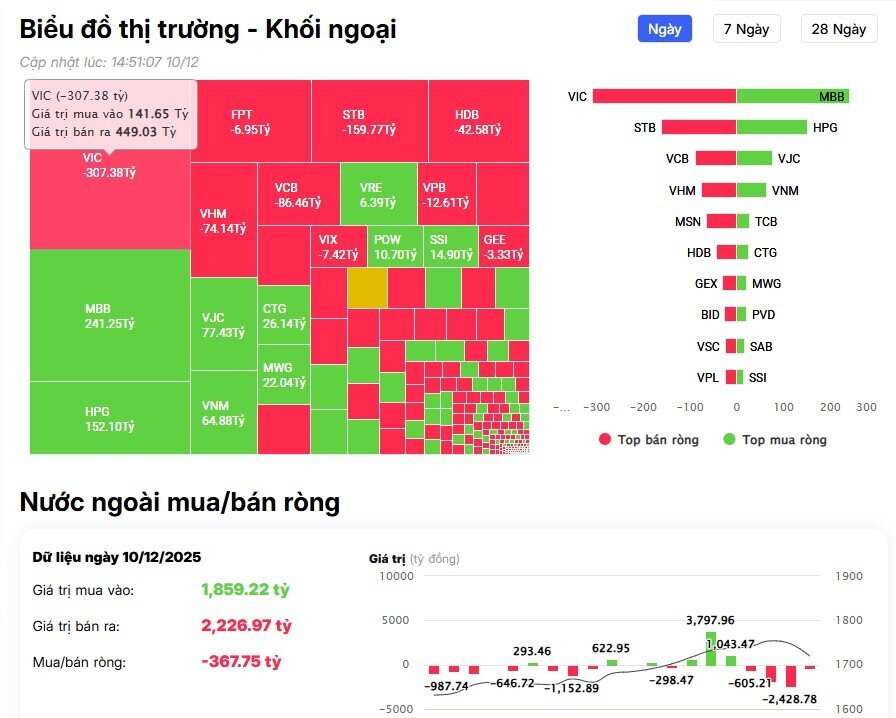The height and width of the screenshot is (718, 896).
Task: Select the active "Ngày" time button
Action: 663,29
